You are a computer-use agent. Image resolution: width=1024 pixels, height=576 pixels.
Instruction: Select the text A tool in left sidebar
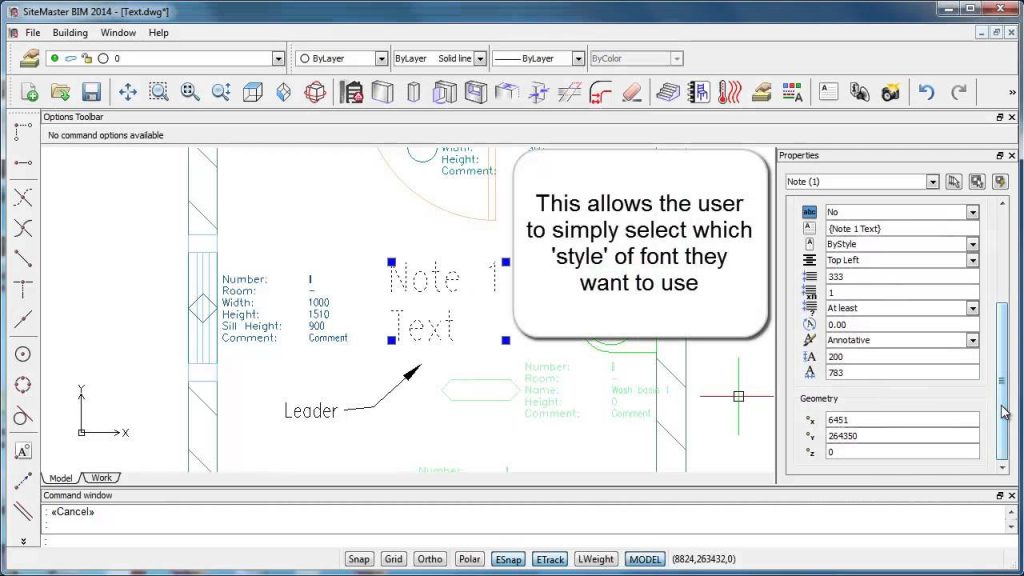tap(23, 451)
